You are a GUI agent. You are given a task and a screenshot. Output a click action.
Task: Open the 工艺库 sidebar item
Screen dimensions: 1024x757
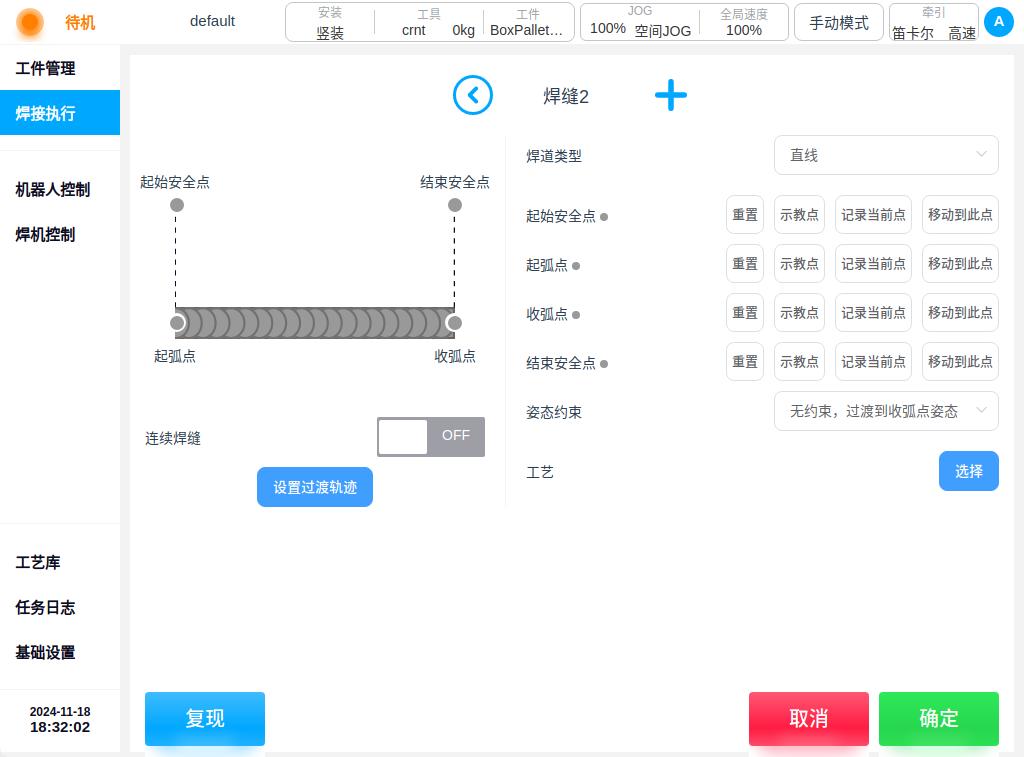click(x=60, y=562)
